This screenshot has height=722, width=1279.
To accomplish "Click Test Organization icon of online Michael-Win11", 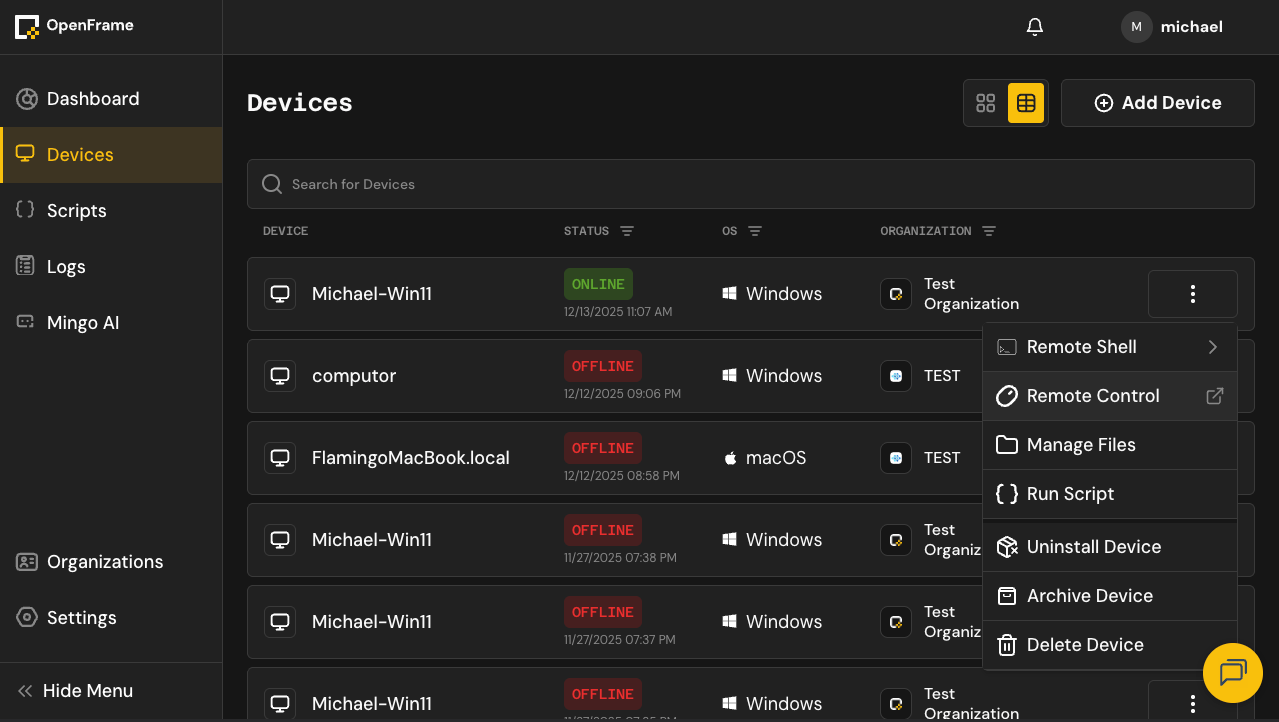I will (x=896, y=294).
